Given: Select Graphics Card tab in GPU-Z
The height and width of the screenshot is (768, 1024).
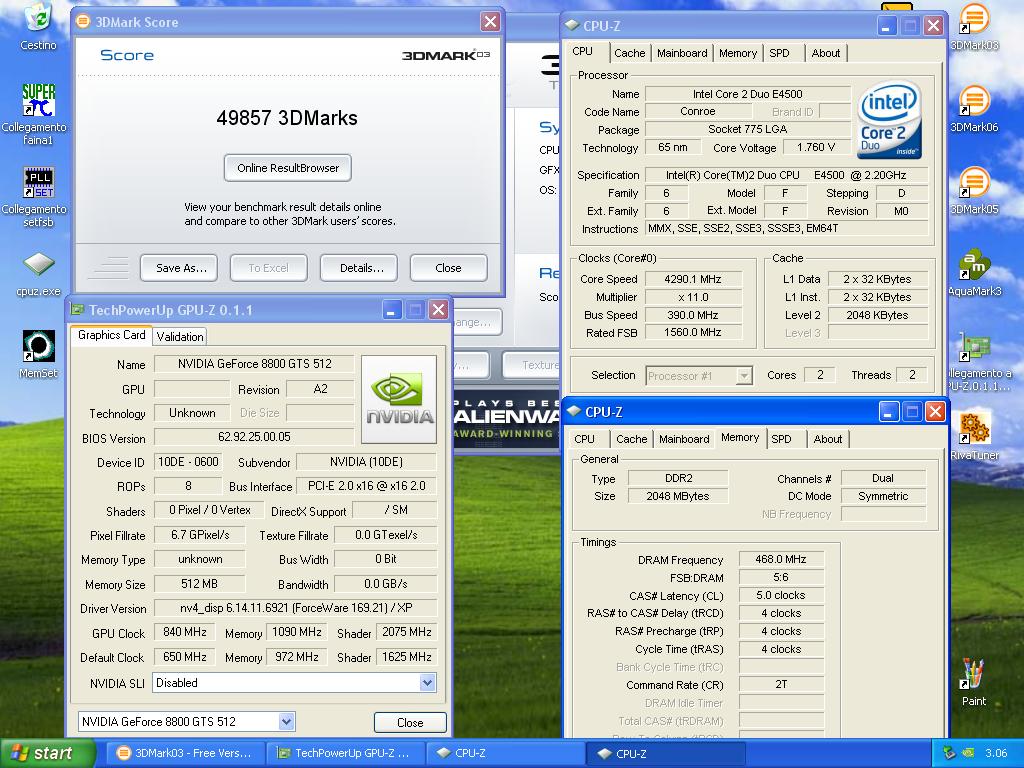Looking at the screenshot, I should (x=112, y=335).
